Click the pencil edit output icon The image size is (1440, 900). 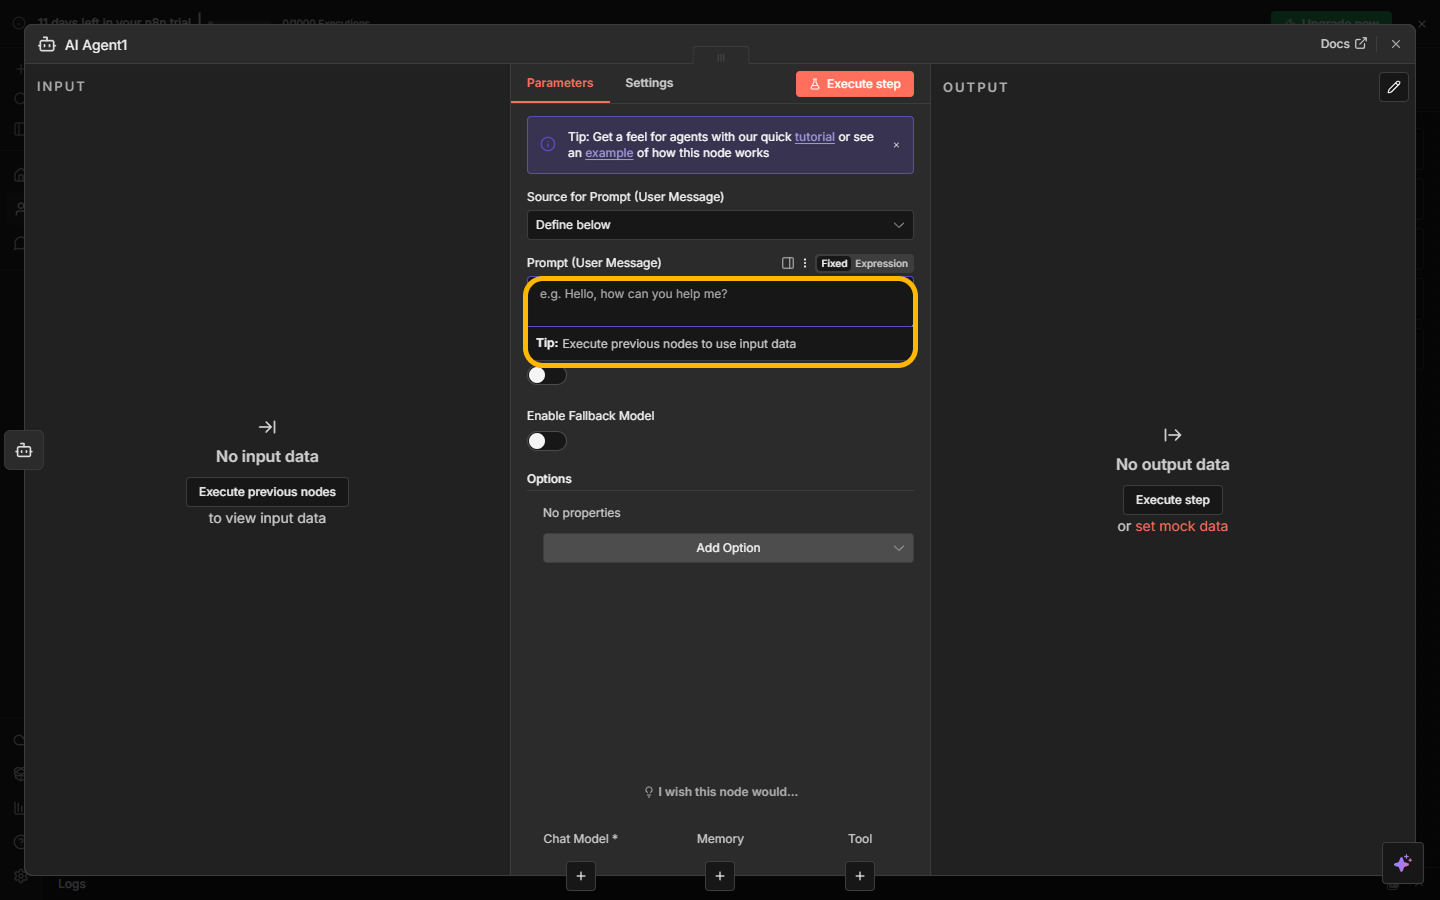click(x=1393, y=87)
